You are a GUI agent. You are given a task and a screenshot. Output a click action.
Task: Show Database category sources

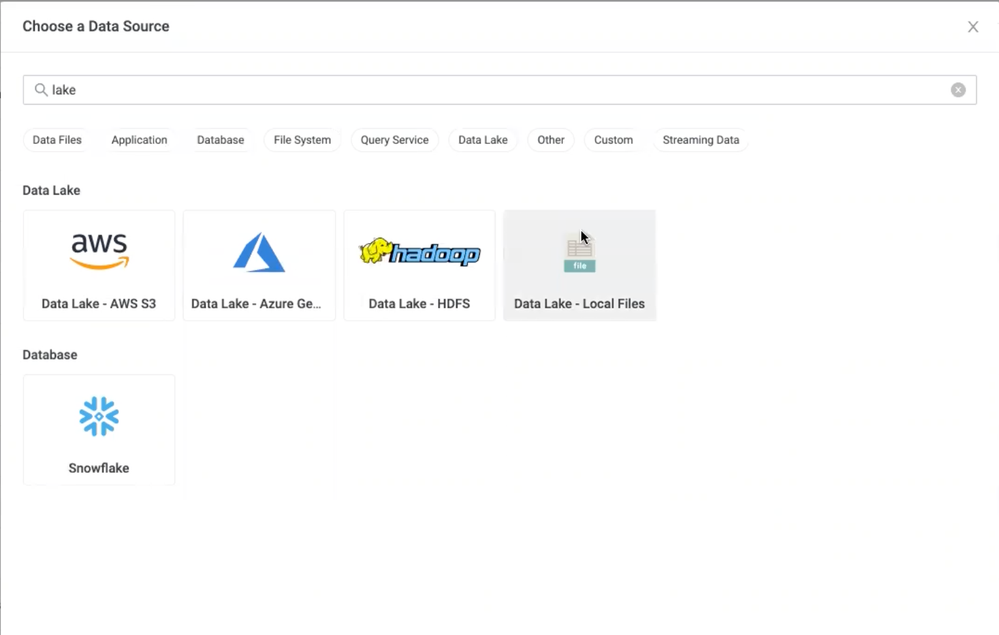(220, 140)
